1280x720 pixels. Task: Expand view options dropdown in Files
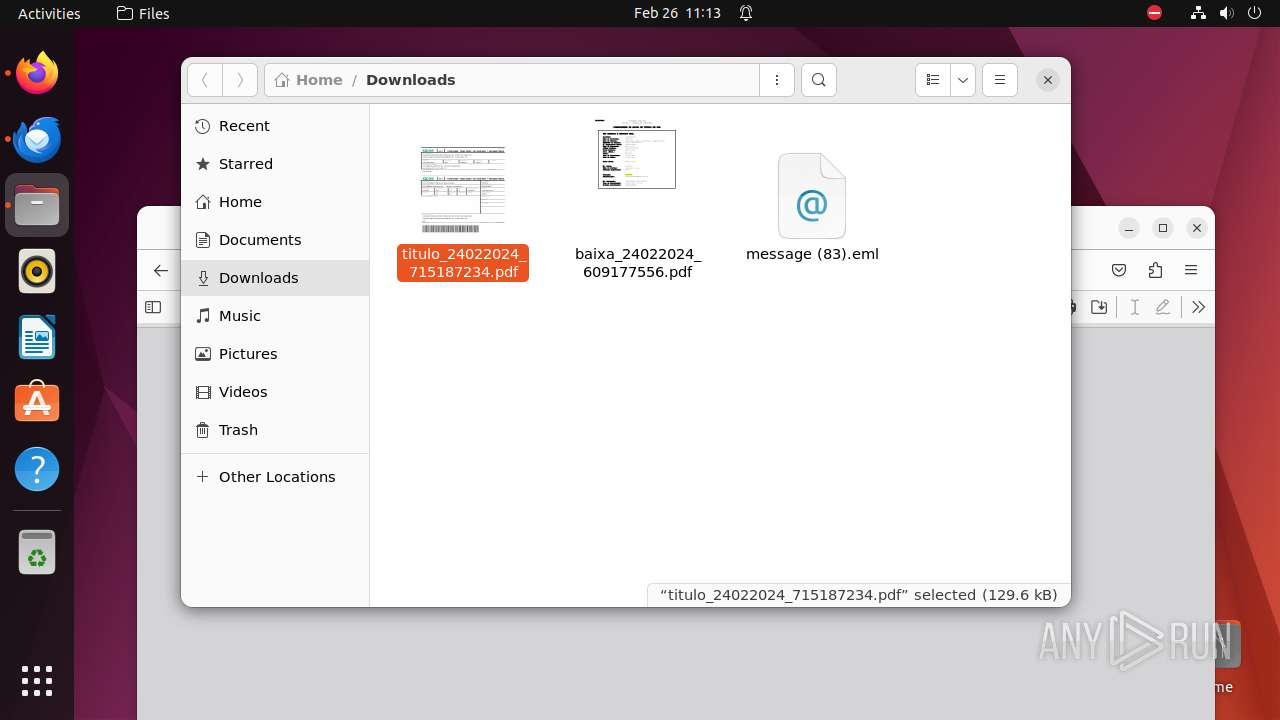pyautogui.click(x=963, y=80)
